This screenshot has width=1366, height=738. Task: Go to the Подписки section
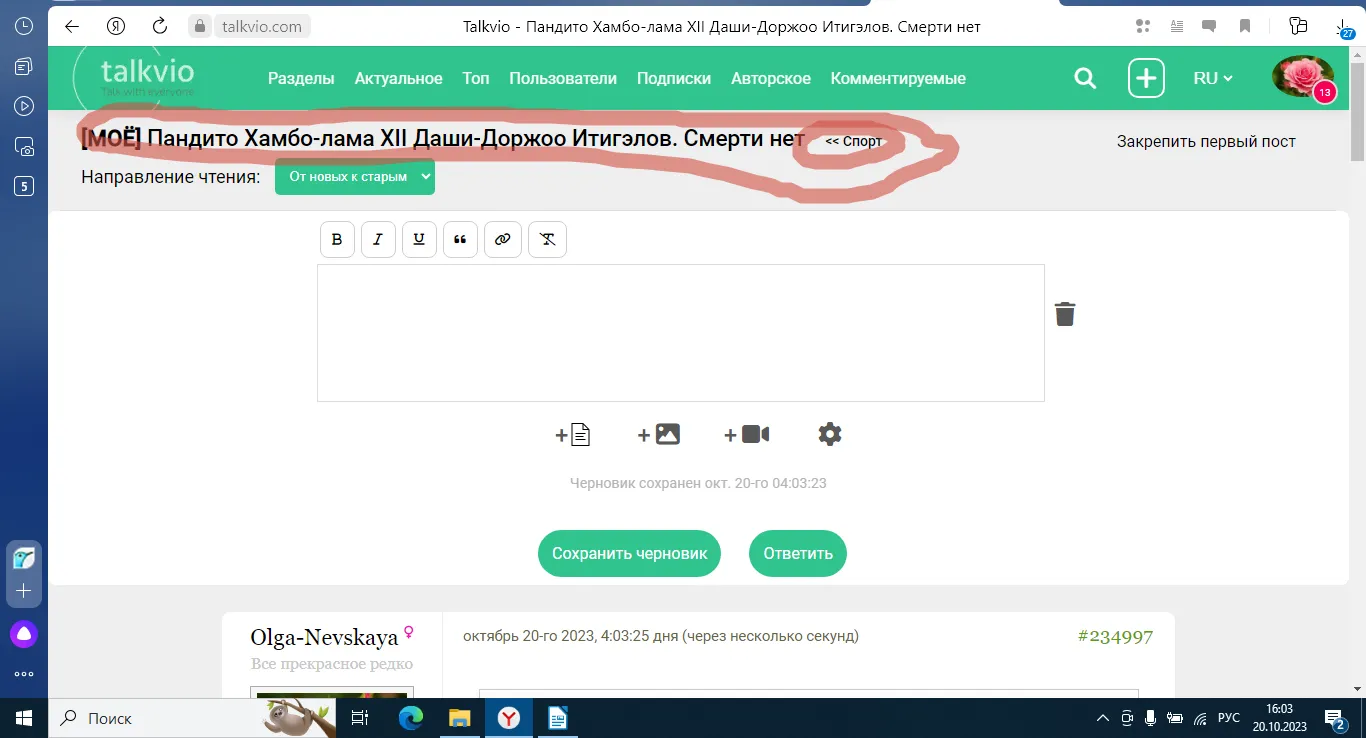coord(674,78)
